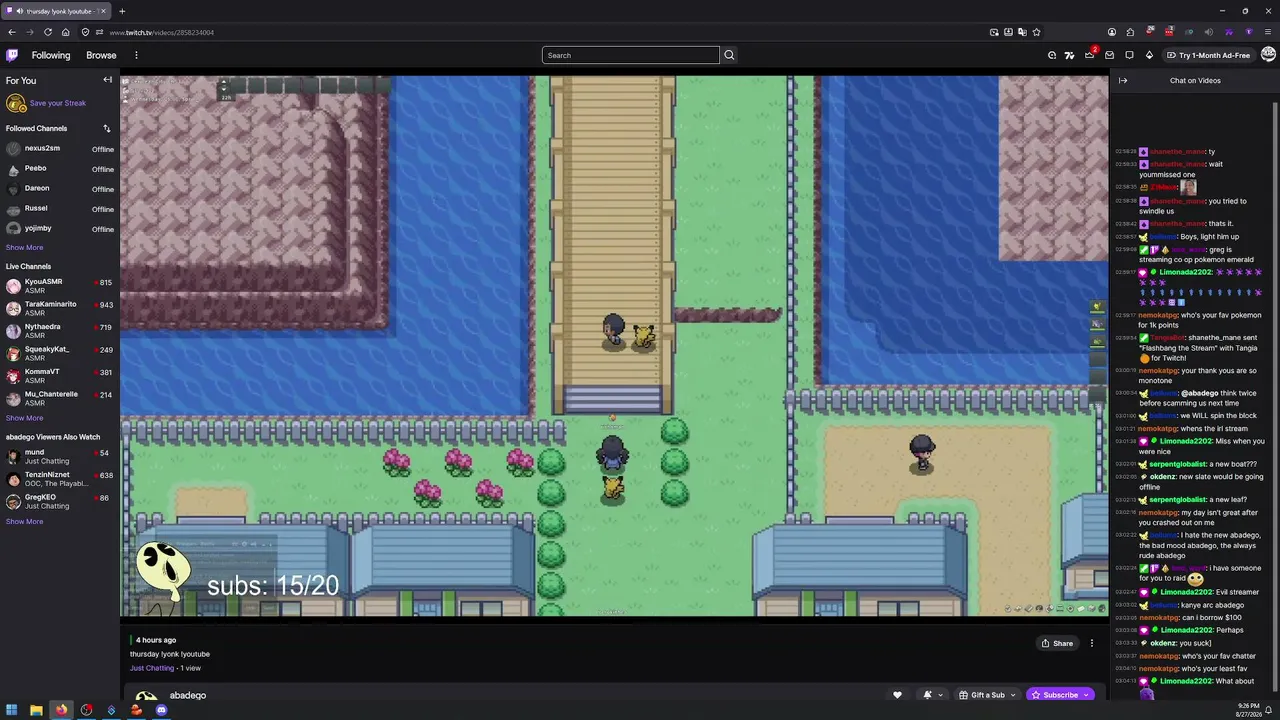
Task: Collapse the Chat on Videos panel
Action: [1123, 80]
